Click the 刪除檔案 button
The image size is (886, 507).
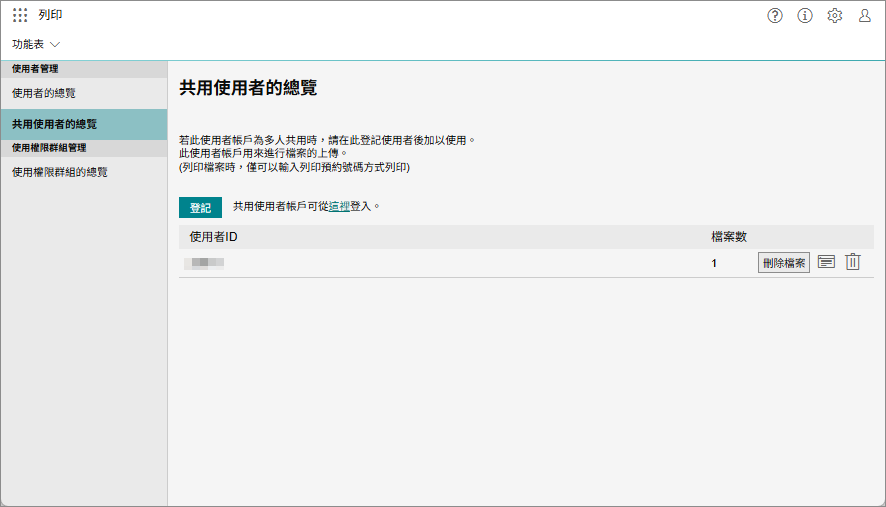783,263
